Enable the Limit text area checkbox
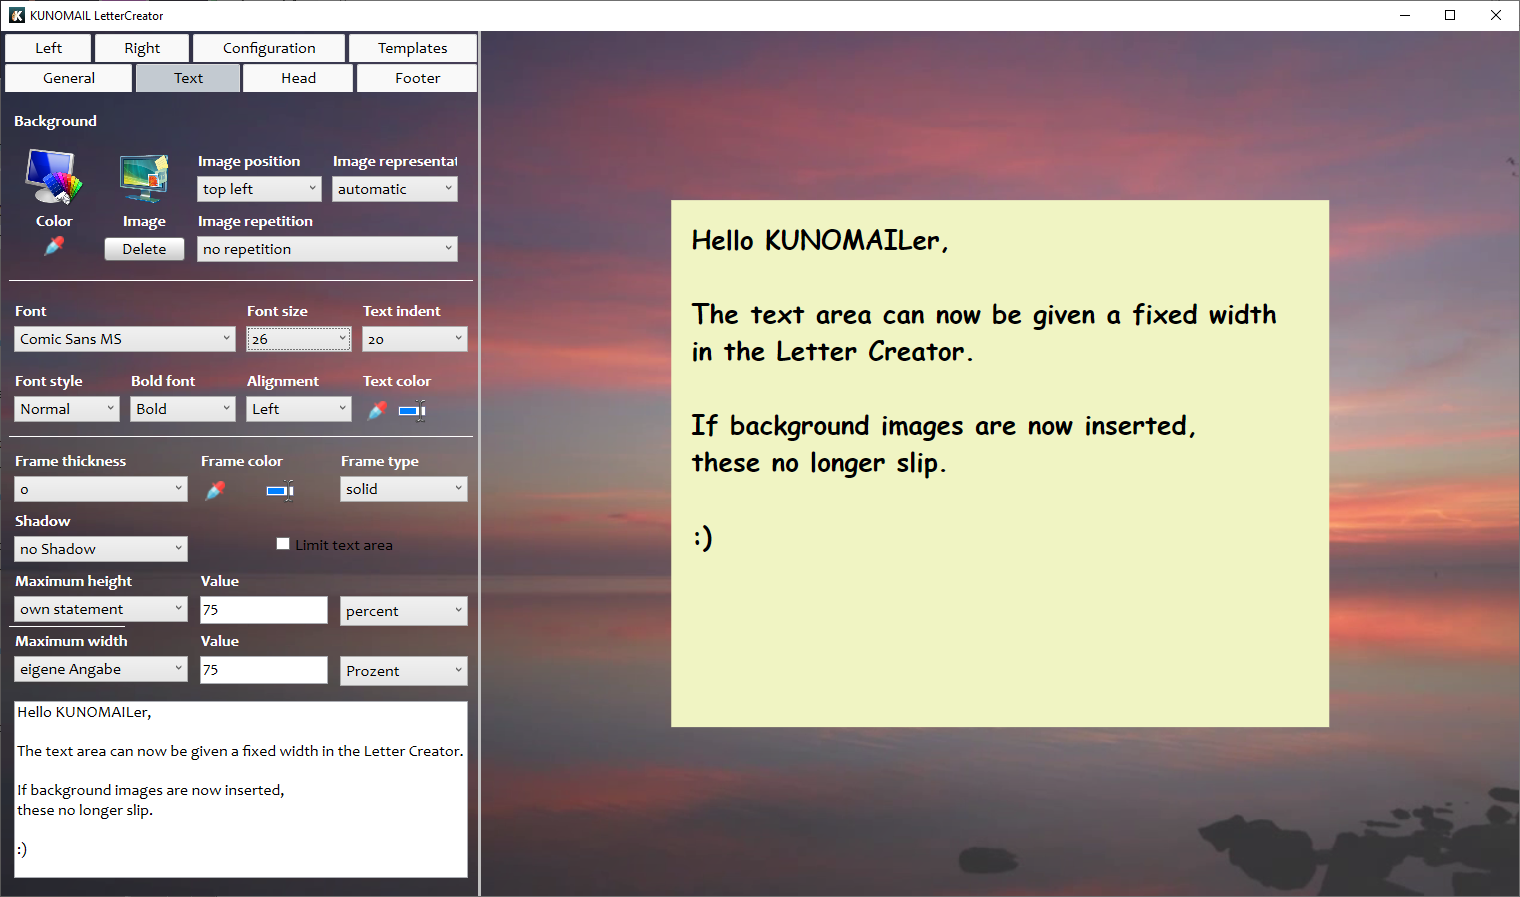1520x897 pixels. (283, 544)
